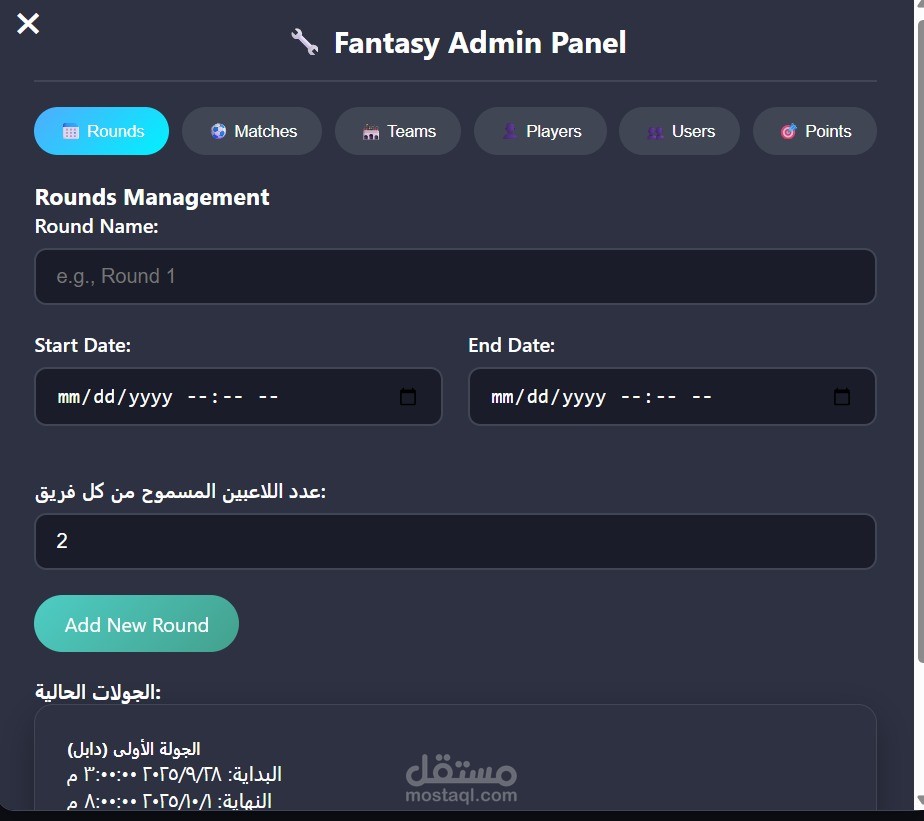The height and width of the screenshot is (821, 924).
Task: Click the soccer ball icon on Matches tab
Action: (219, 131)
